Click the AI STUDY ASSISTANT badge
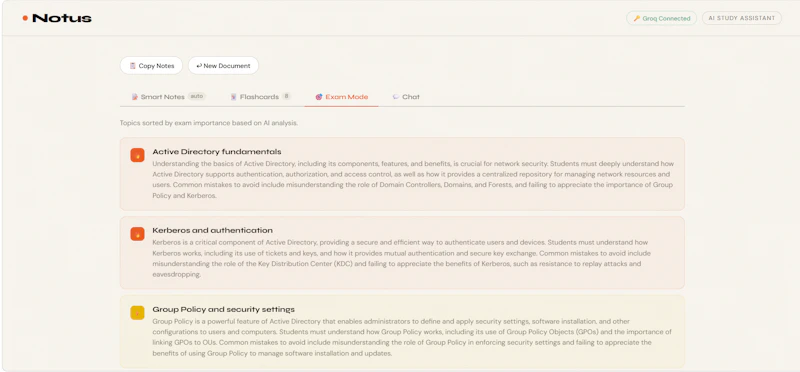800x372 pixels. [x=741, y=18]
